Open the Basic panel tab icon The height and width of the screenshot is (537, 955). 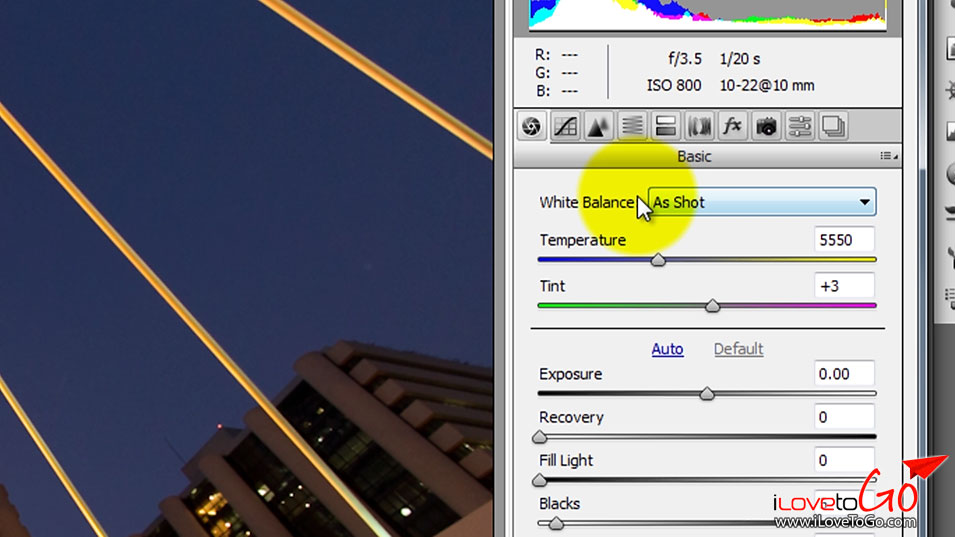pos(532,126)
